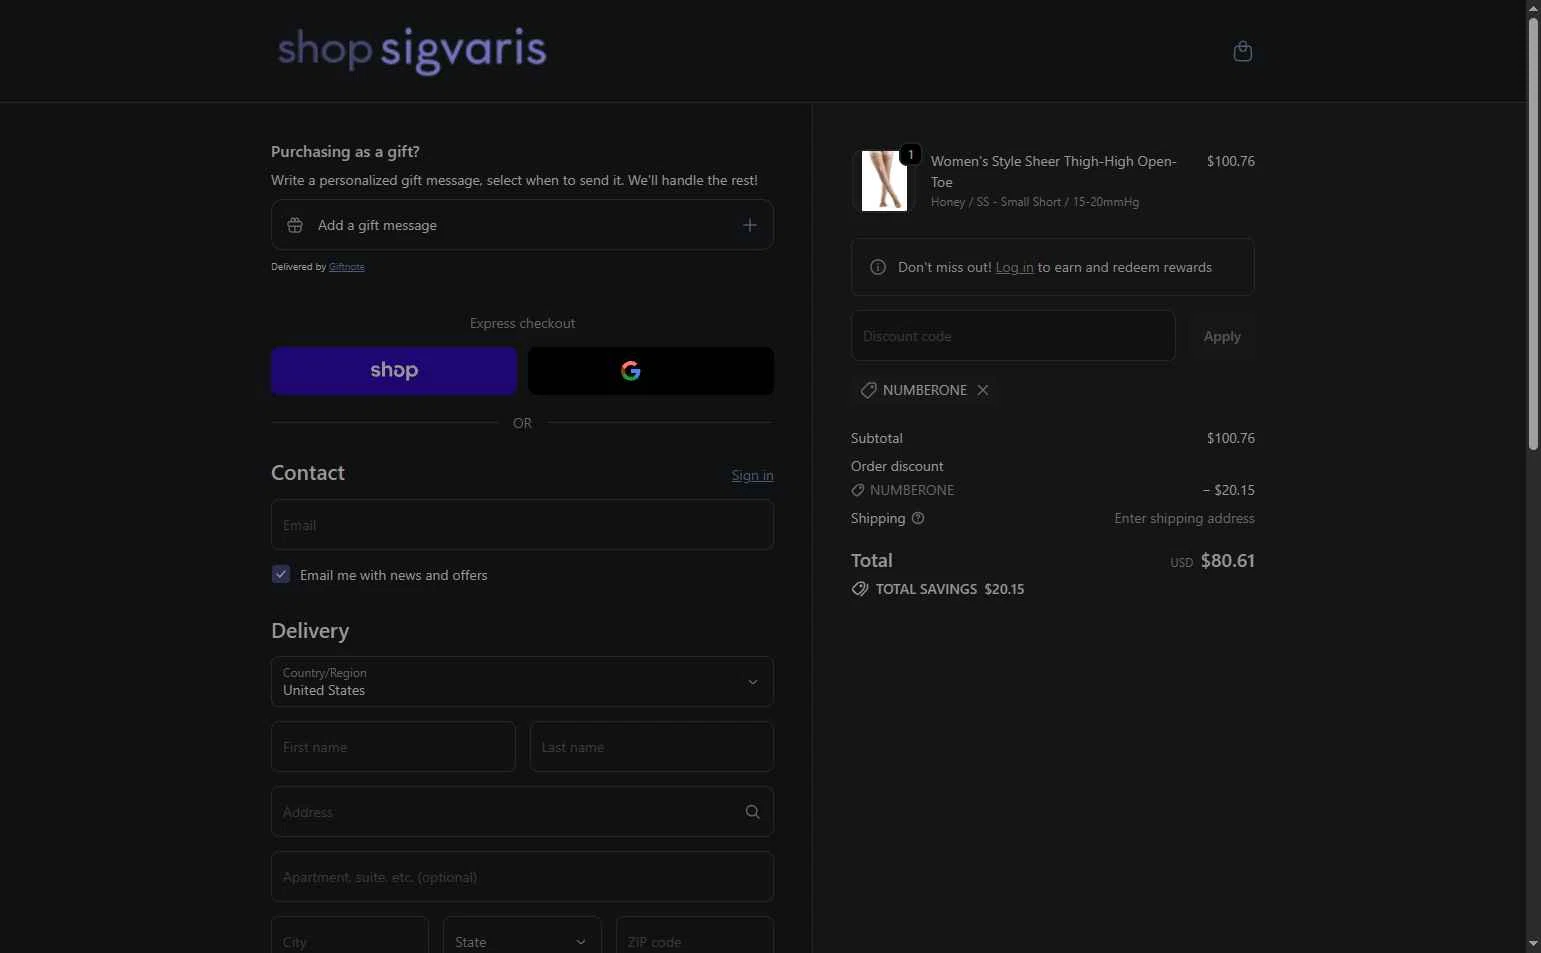
Task: Click the Discount code field
Action: pos(1013,336)
